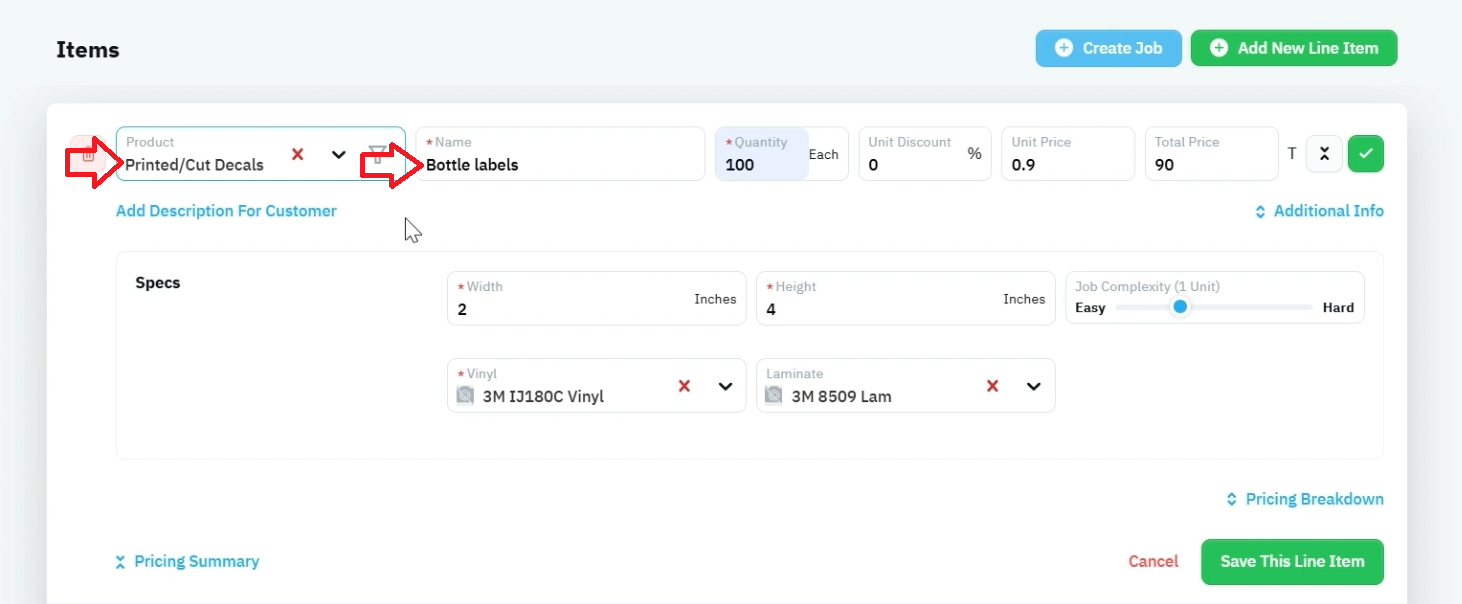
Task: Click the 3M IJ180C Vinyl image placeholder icon
Action: click(x=465, y=395)
